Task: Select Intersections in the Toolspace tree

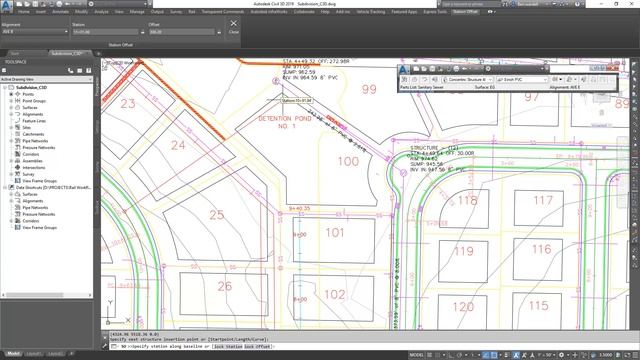Action: [x=33, y=168]
